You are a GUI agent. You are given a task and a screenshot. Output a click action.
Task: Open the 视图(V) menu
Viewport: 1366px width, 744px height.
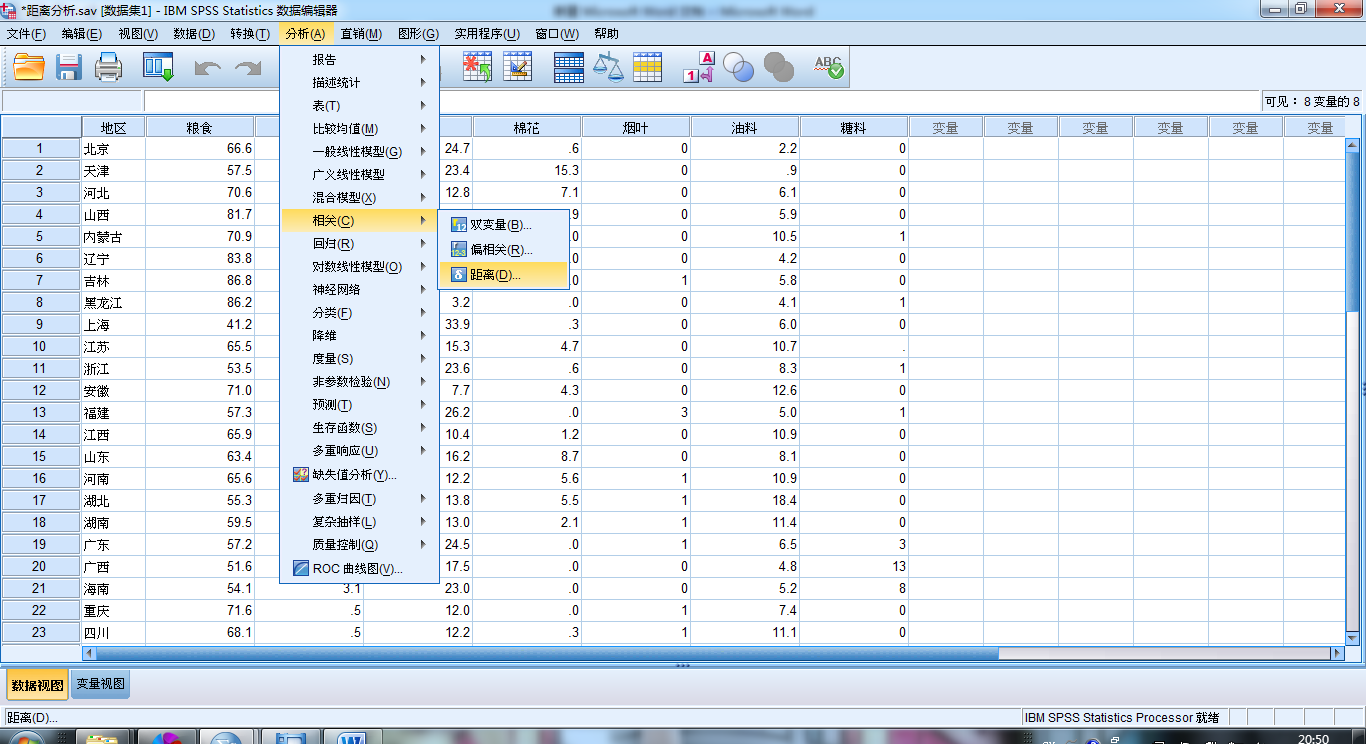pos(138,34)
